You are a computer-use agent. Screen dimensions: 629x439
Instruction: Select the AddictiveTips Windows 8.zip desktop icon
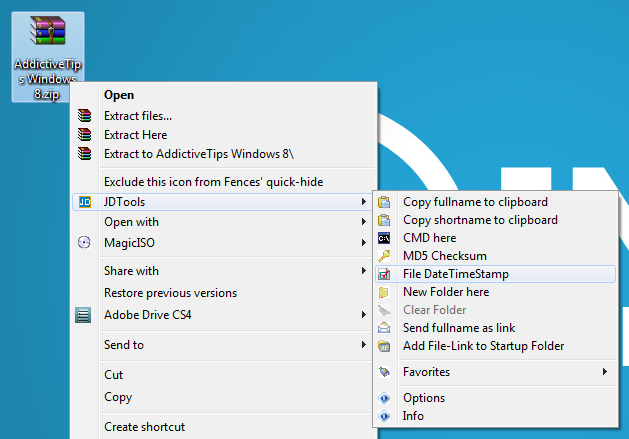[48, 56]
